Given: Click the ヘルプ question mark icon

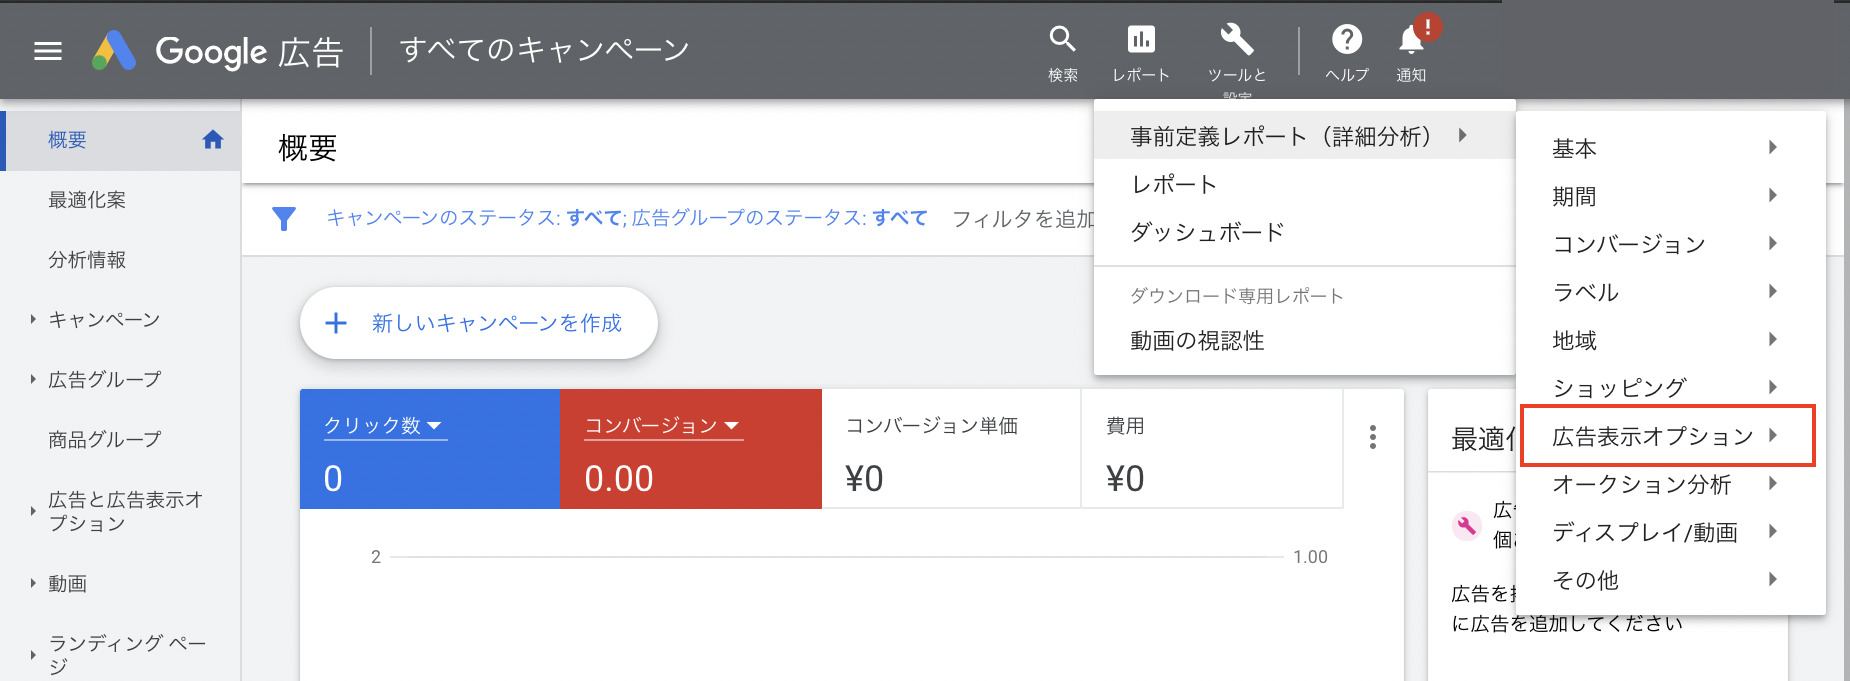Looking at the screenshot, I should click(1346, 40).
